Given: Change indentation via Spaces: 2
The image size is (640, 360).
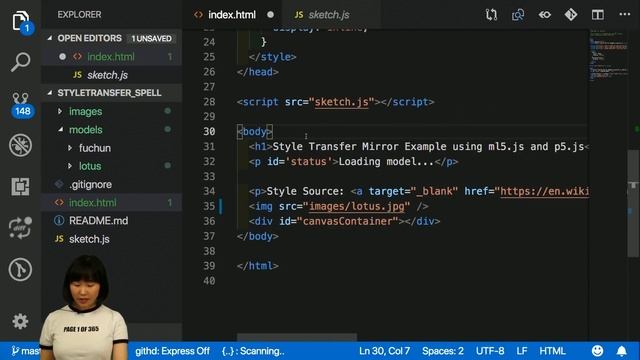Looking at the screenshot, I should click(443, 351).
